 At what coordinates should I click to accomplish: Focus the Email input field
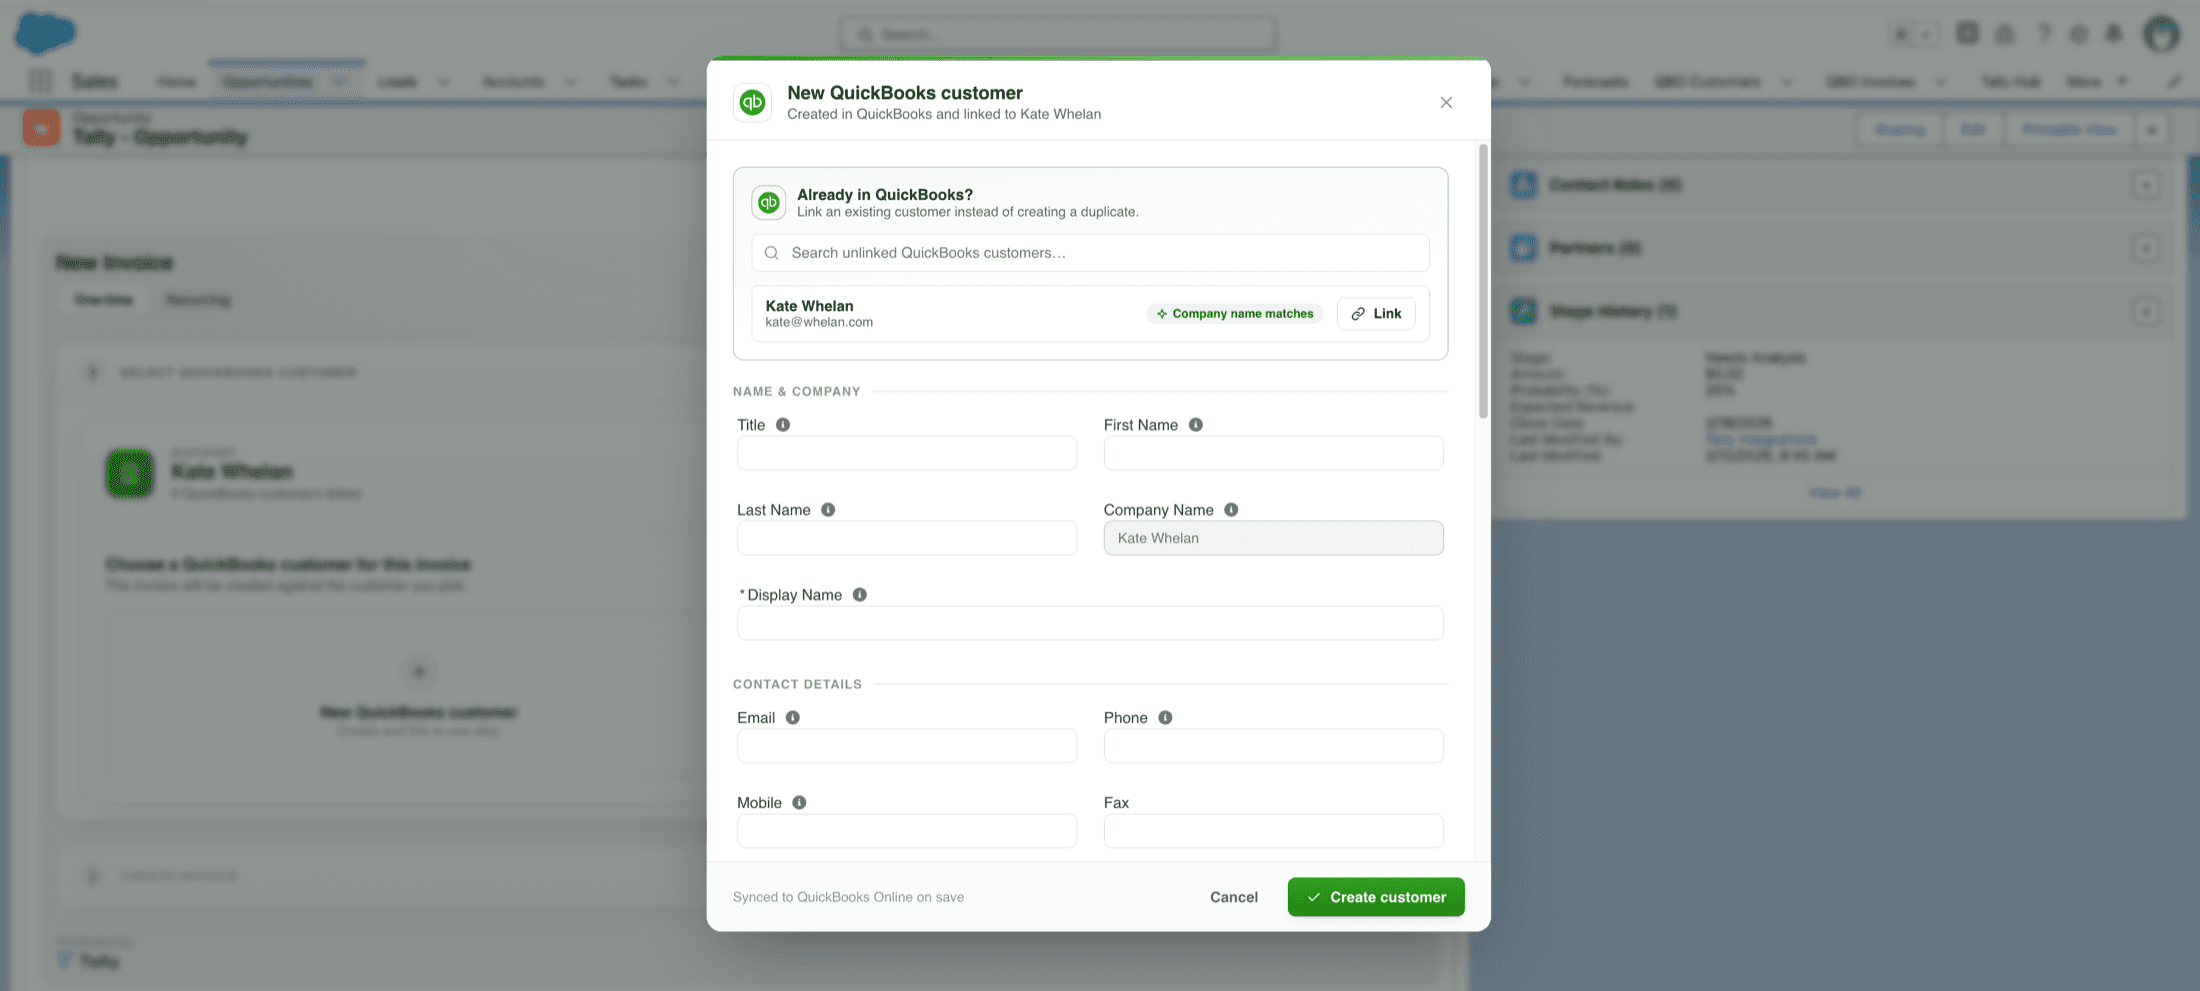coord(907,746)
